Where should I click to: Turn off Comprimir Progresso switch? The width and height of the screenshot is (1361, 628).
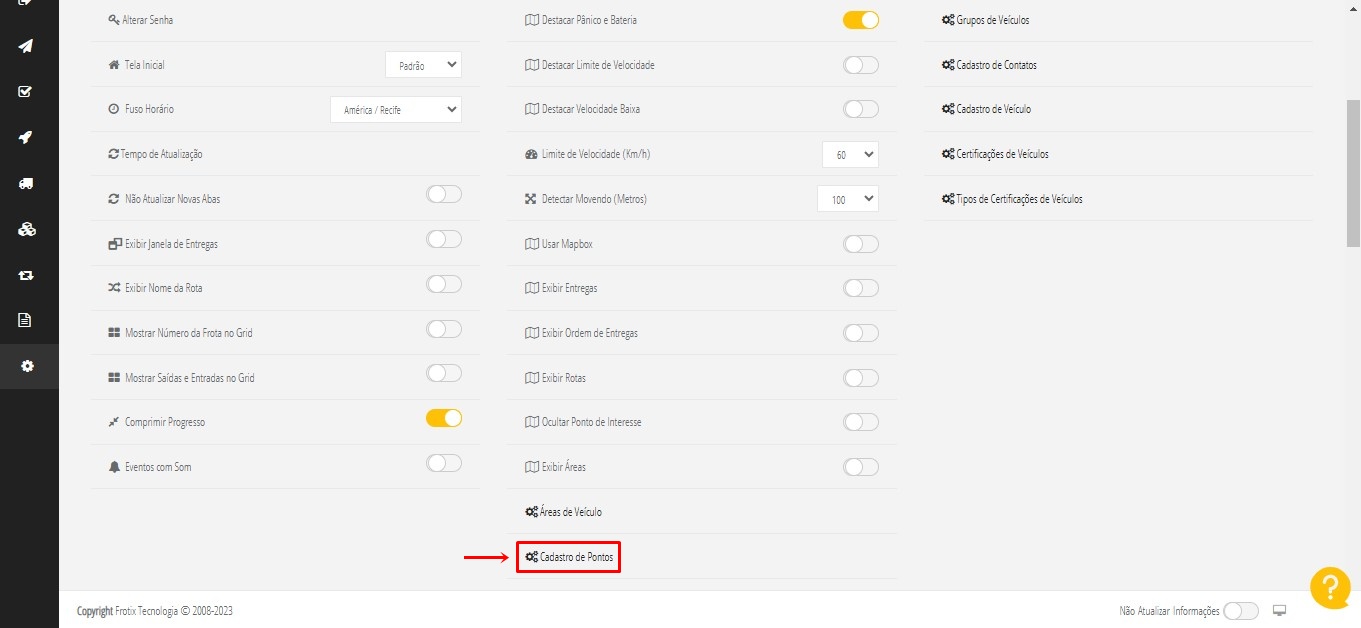coord(444,418)
